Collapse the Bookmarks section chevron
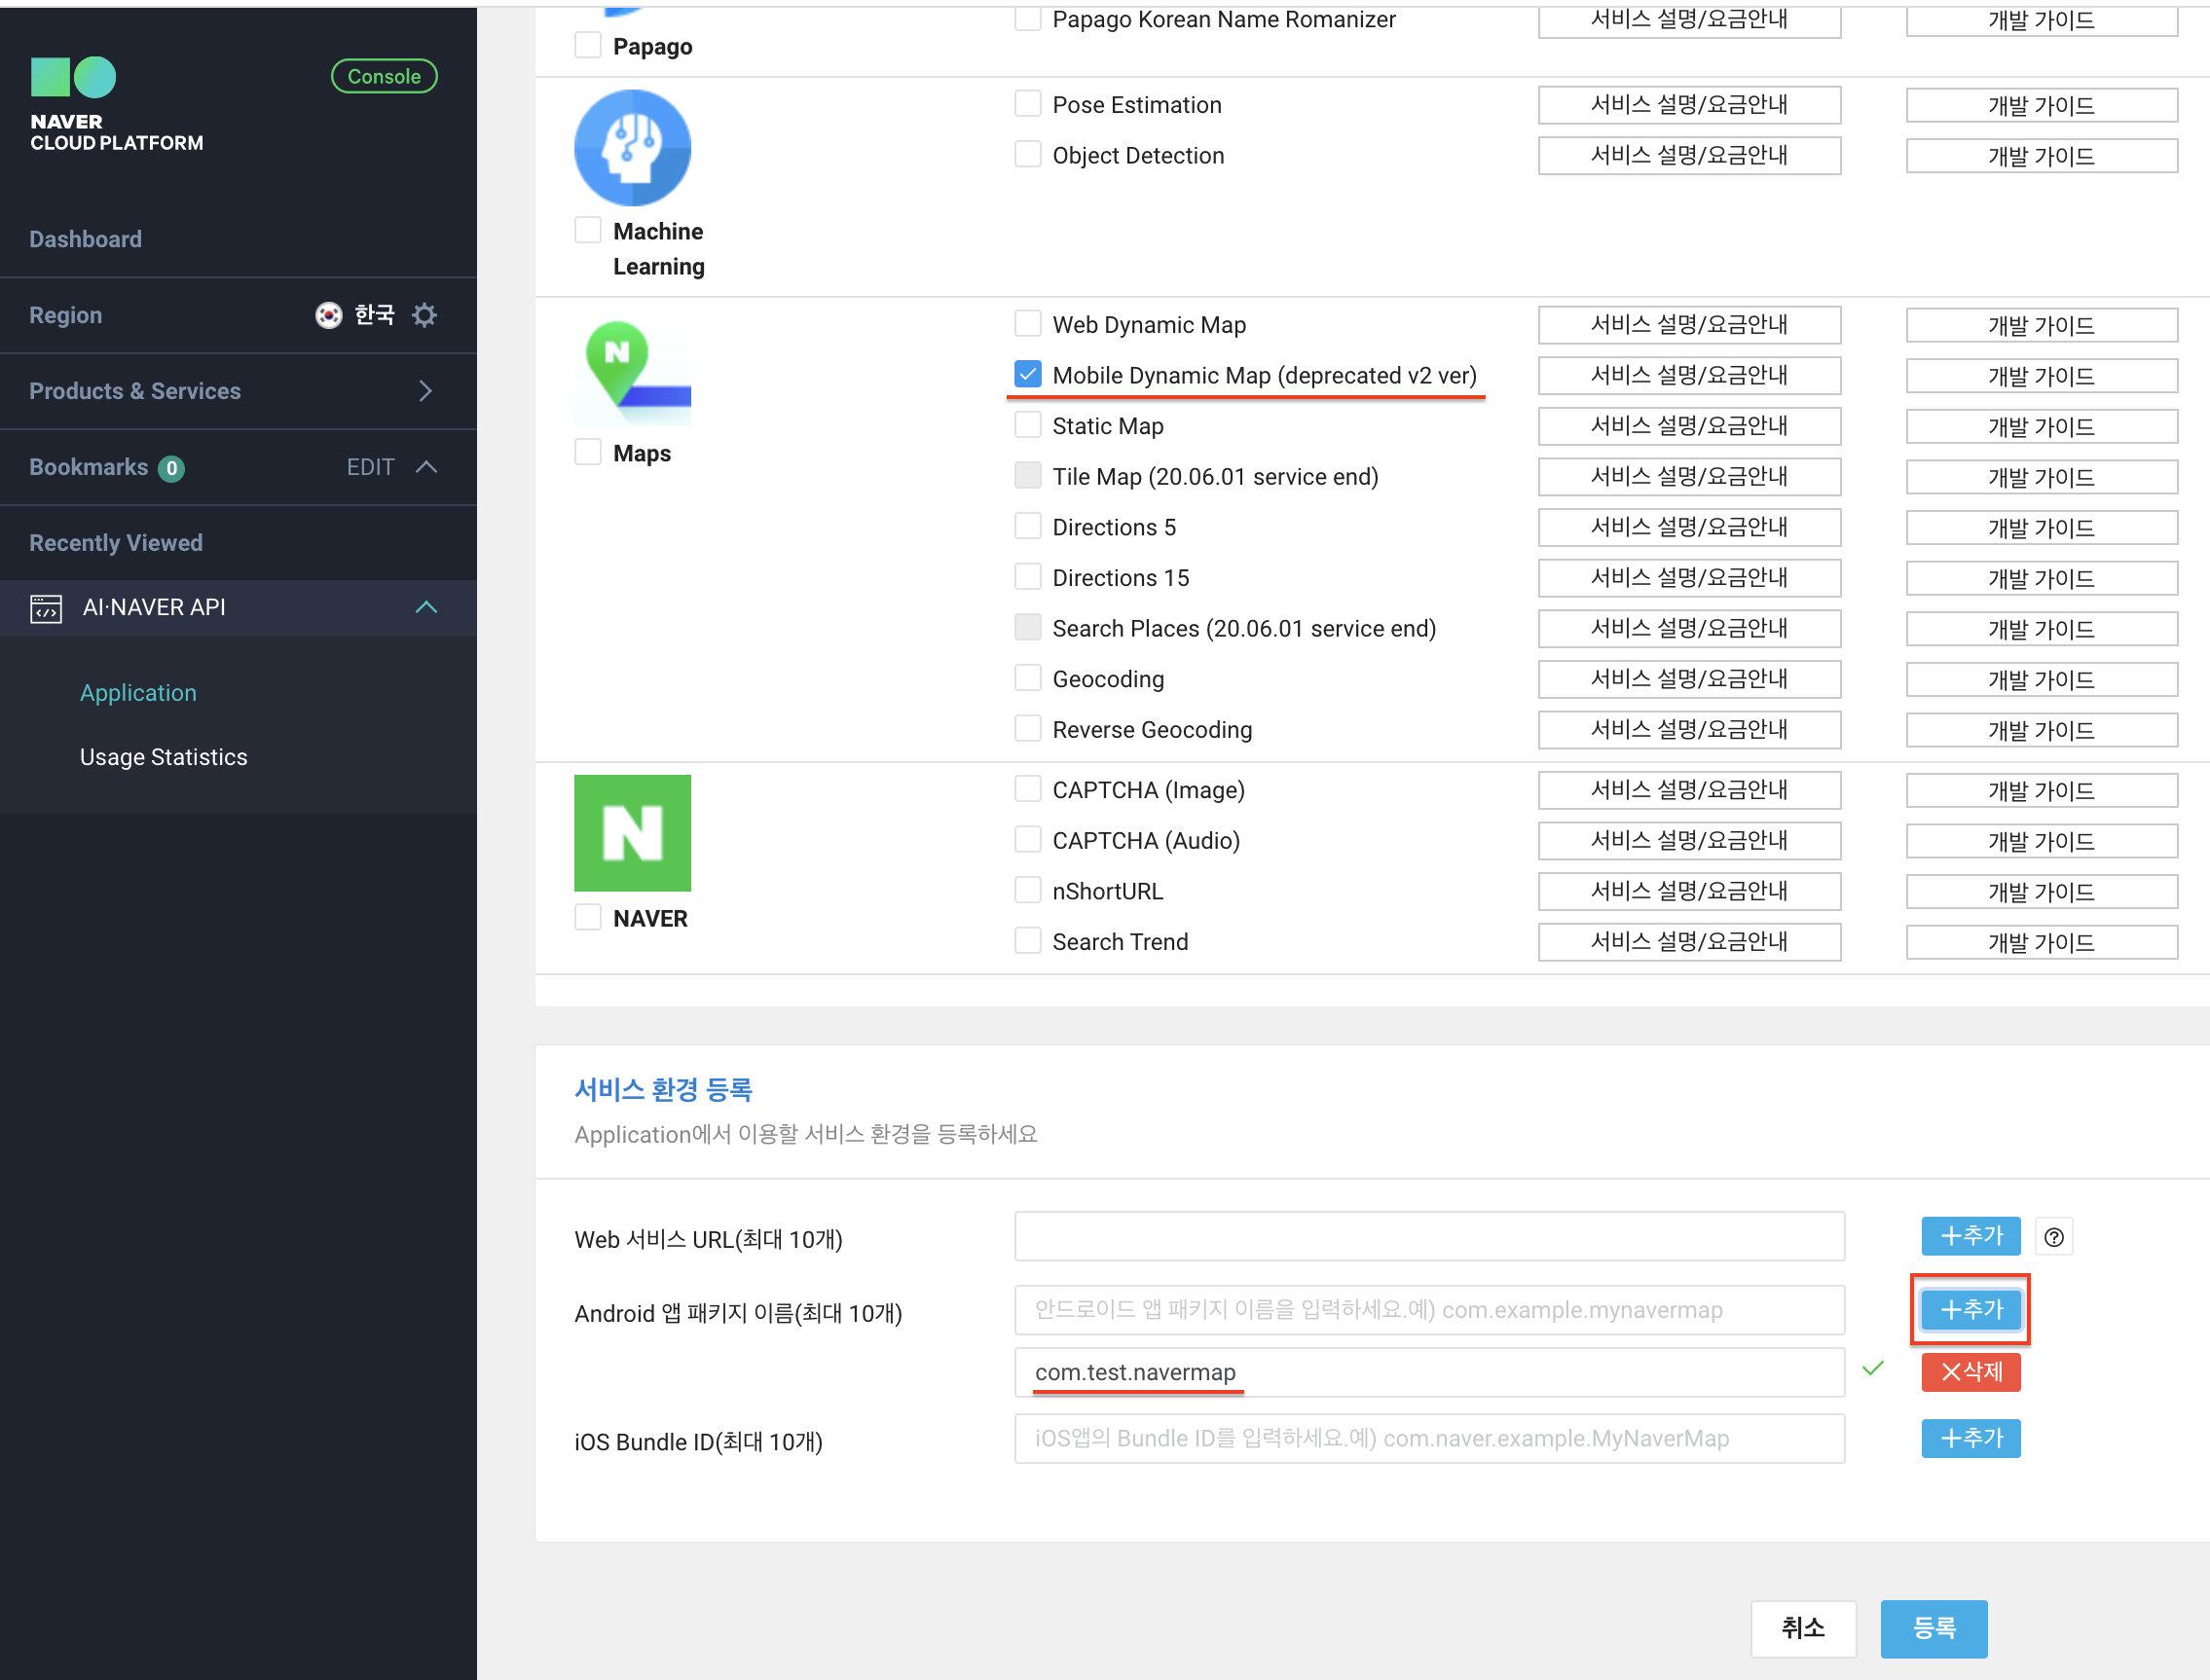This screenshot has width=2210, height=1680. click(x=426, y=467)
